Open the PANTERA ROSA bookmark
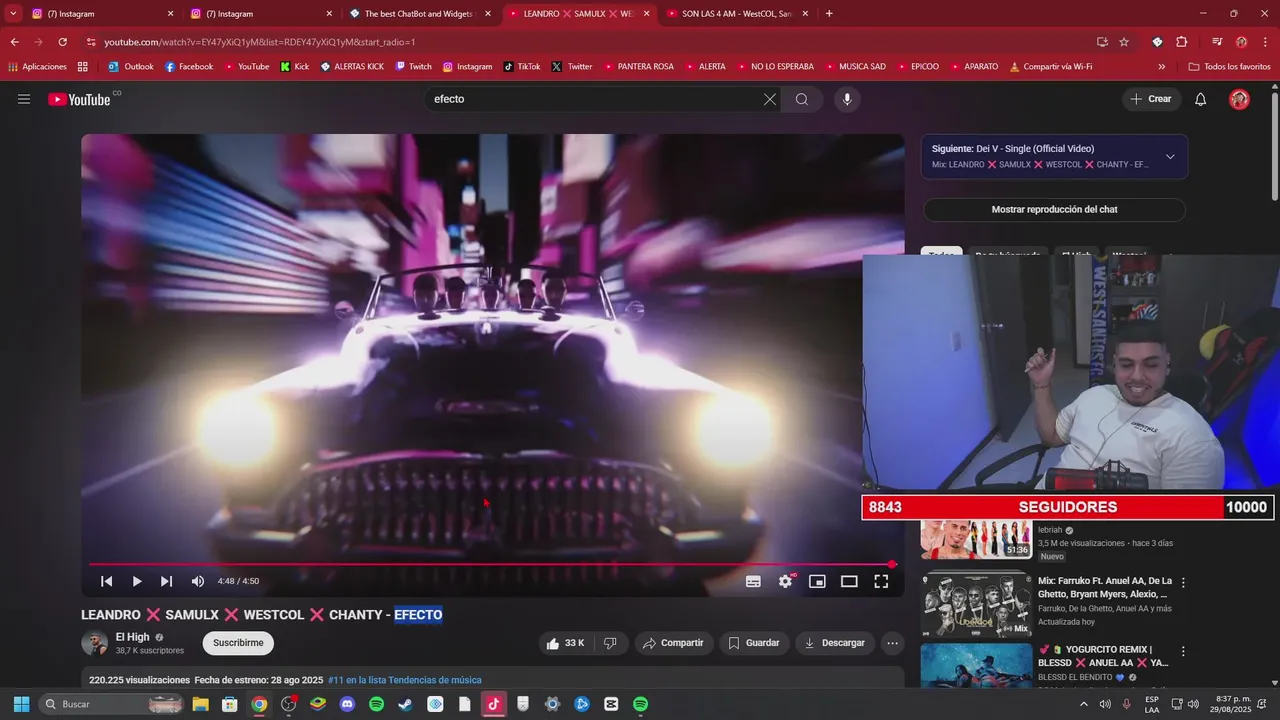Screen dimensions: 1280x720 638,67
